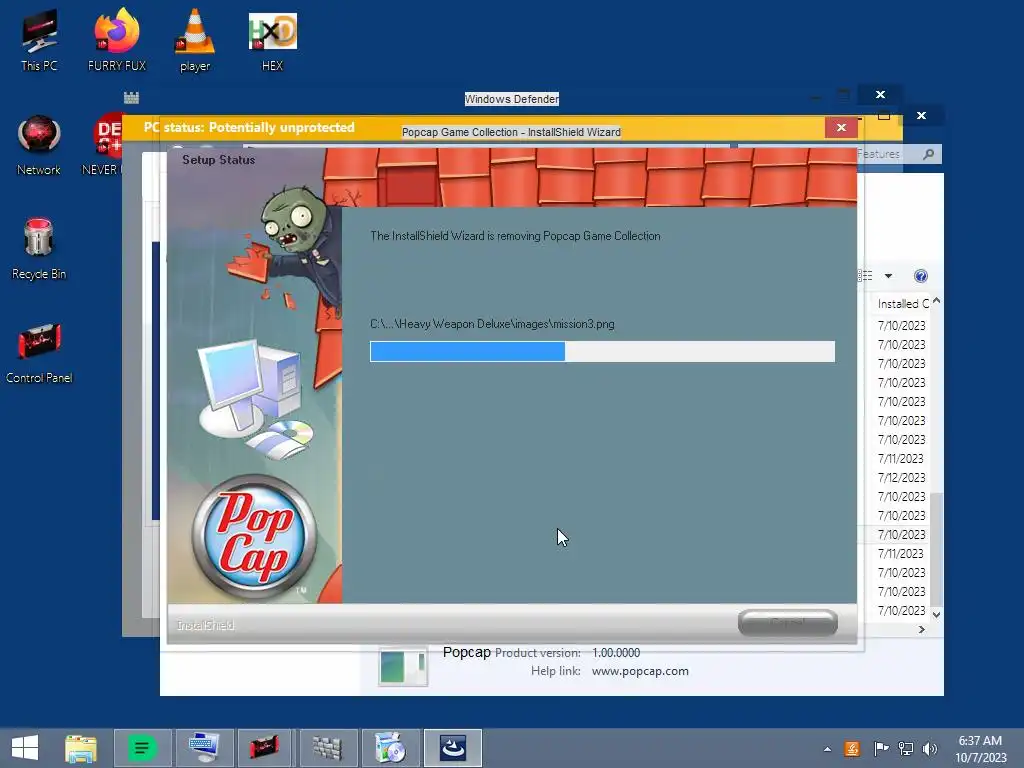Click the mission3.png file path text
The width and height of the screenshot is (1024, 768).
tap(492, 324)
